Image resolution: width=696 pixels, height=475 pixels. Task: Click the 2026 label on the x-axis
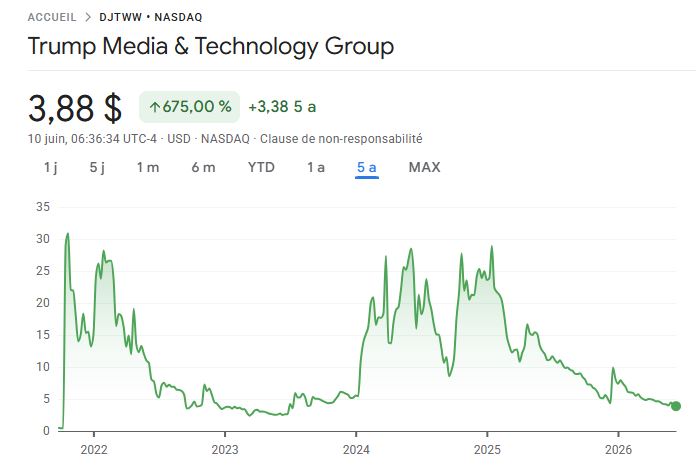click(618, 450)
